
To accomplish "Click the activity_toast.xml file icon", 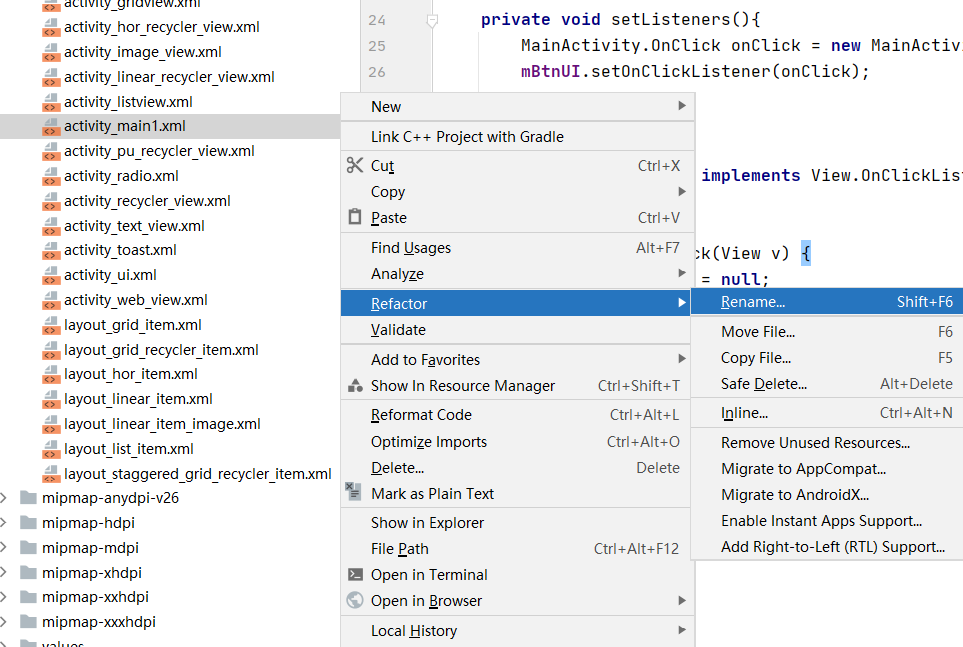I will click(x=50, y=250).
